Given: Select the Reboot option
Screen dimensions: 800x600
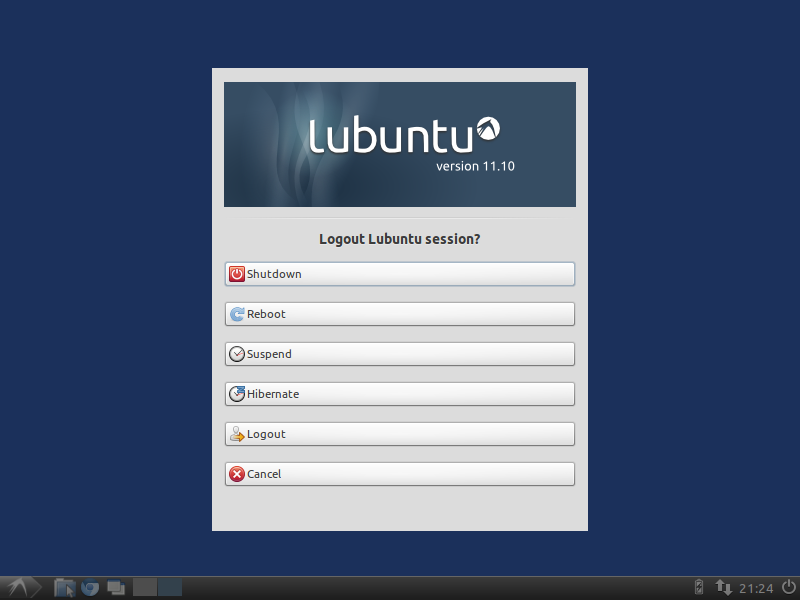Looking at the screenshot, I should point(400,314).
